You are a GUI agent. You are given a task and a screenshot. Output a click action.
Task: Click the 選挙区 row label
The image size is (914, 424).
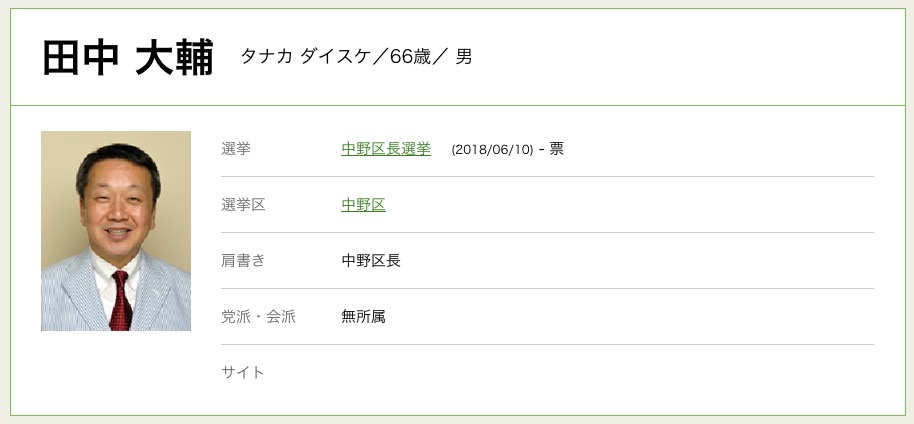click(243, 205)
